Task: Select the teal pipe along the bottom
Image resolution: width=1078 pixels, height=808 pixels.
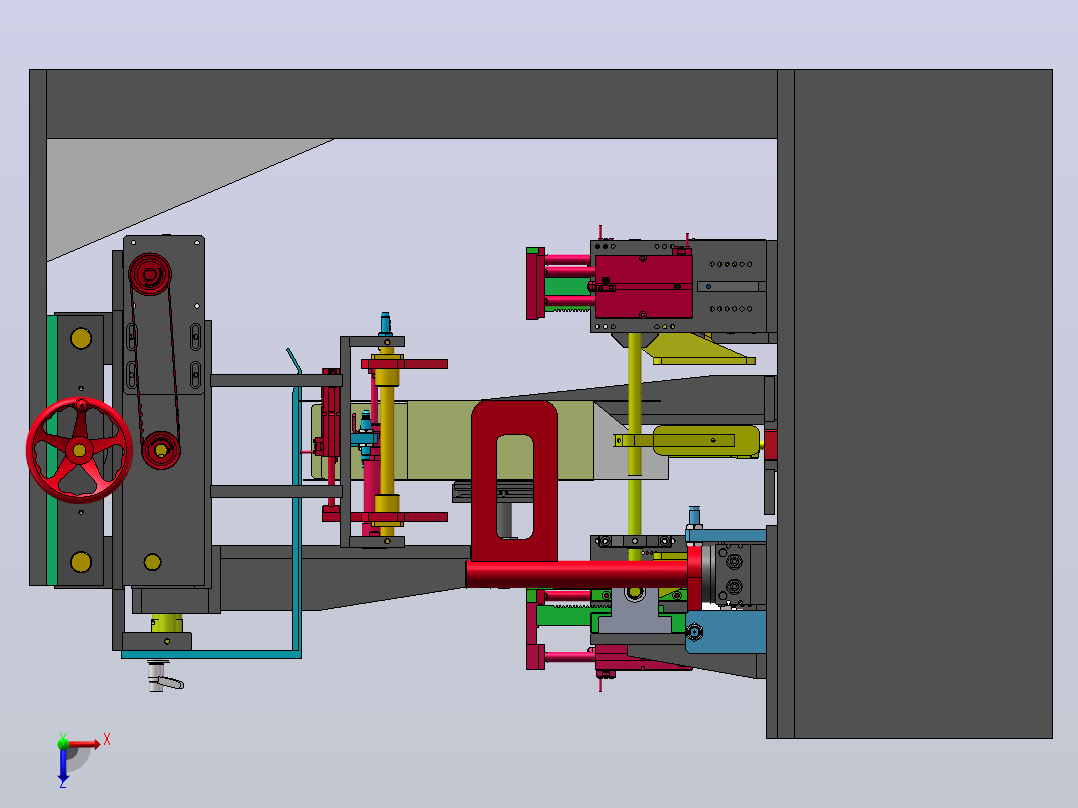Action: [211, 655]
